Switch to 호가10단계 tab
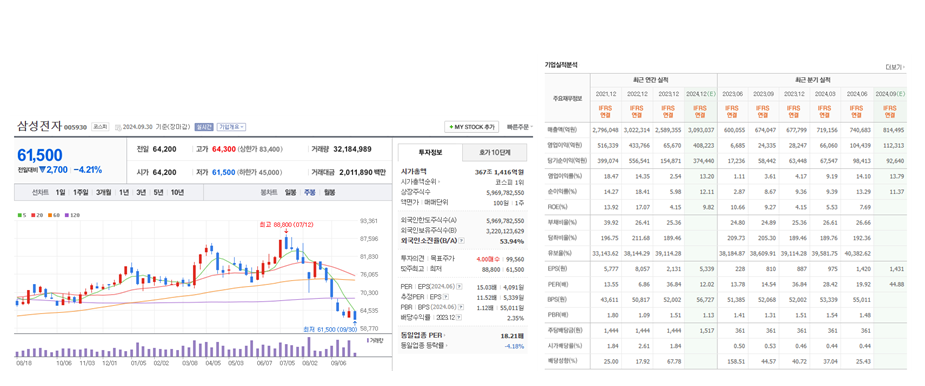 click(494, 152)
